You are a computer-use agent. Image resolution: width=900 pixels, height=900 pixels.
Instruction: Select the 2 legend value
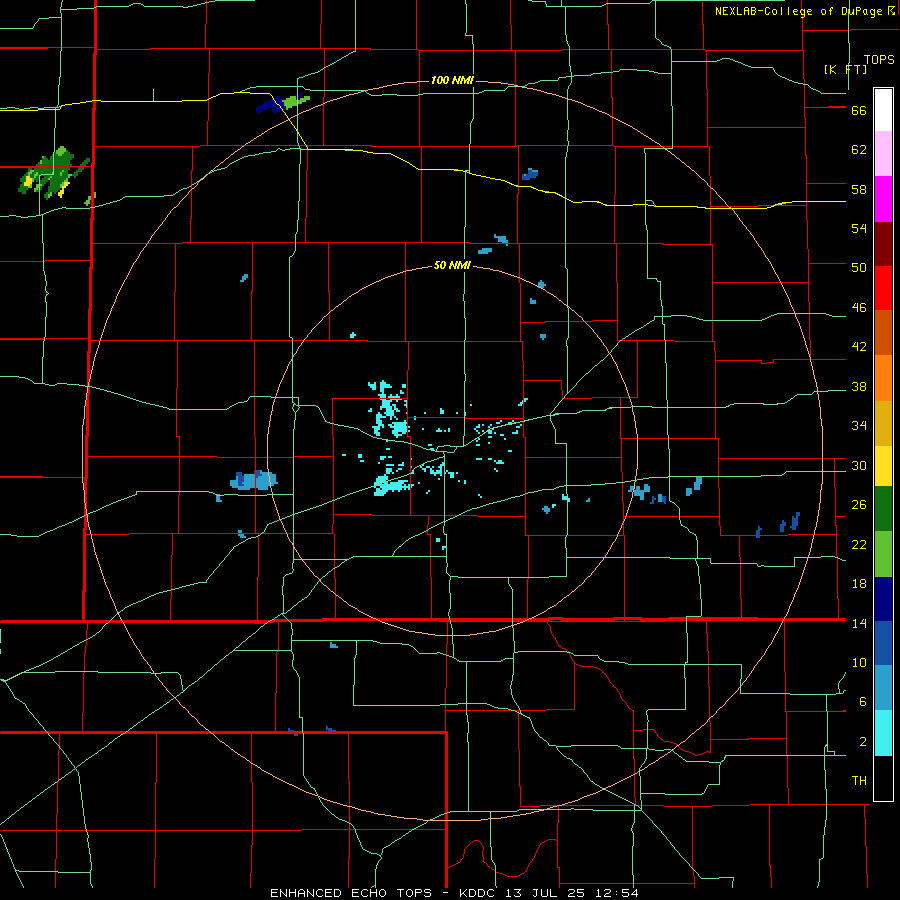click(863, 742)
